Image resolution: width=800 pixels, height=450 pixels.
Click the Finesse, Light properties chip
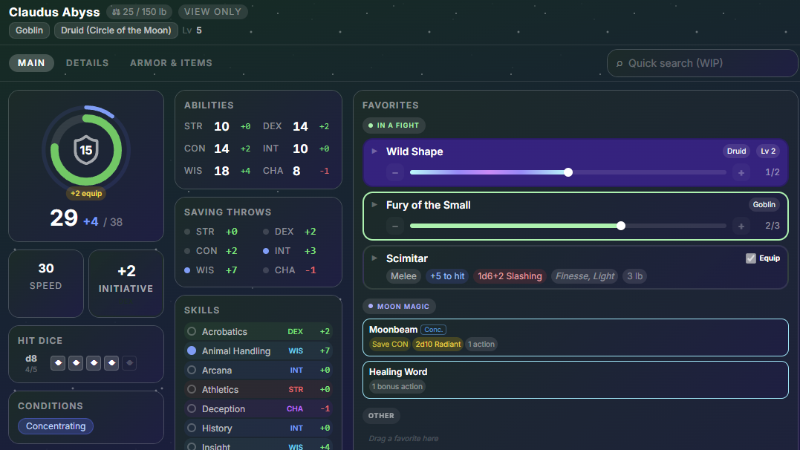(585, 276)
